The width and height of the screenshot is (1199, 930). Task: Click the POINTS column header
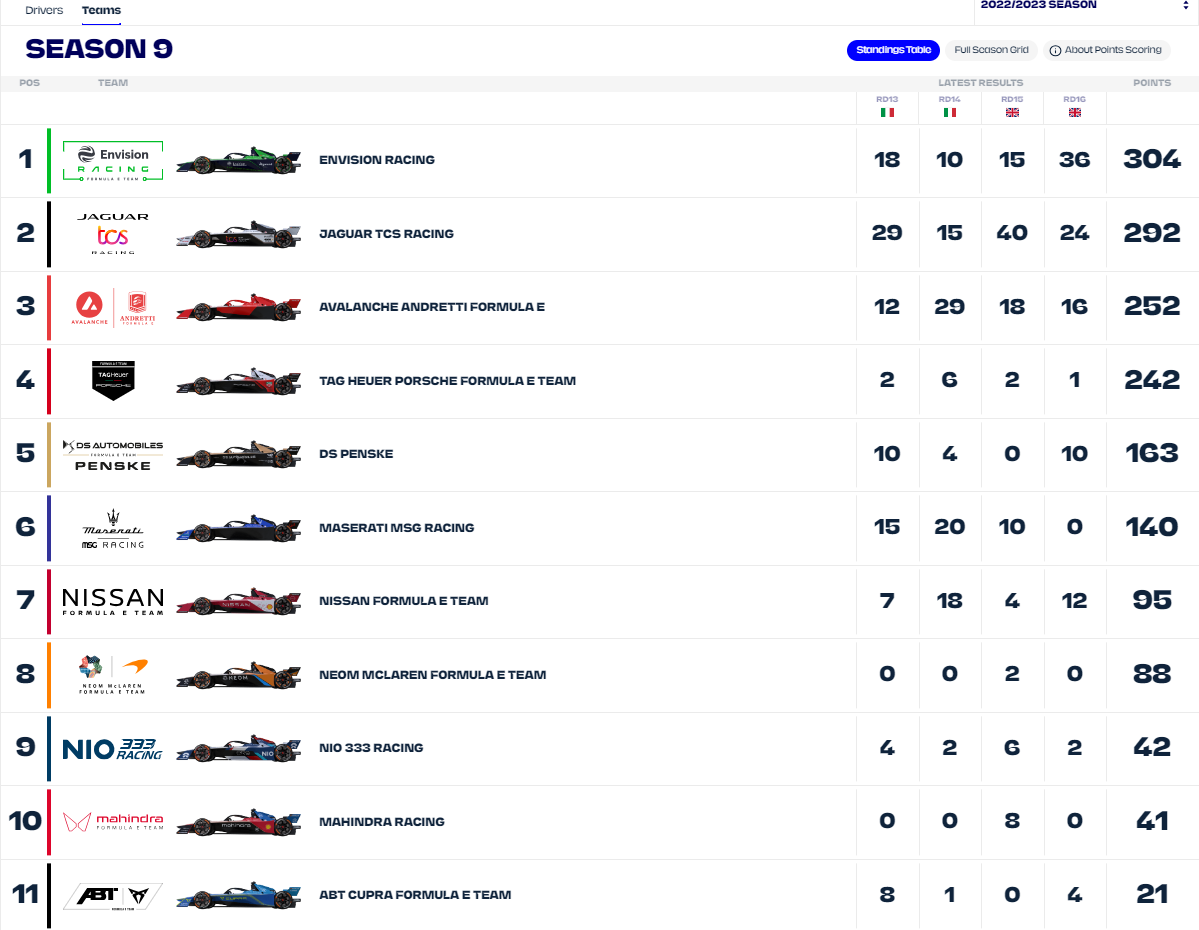point(1152,83)
